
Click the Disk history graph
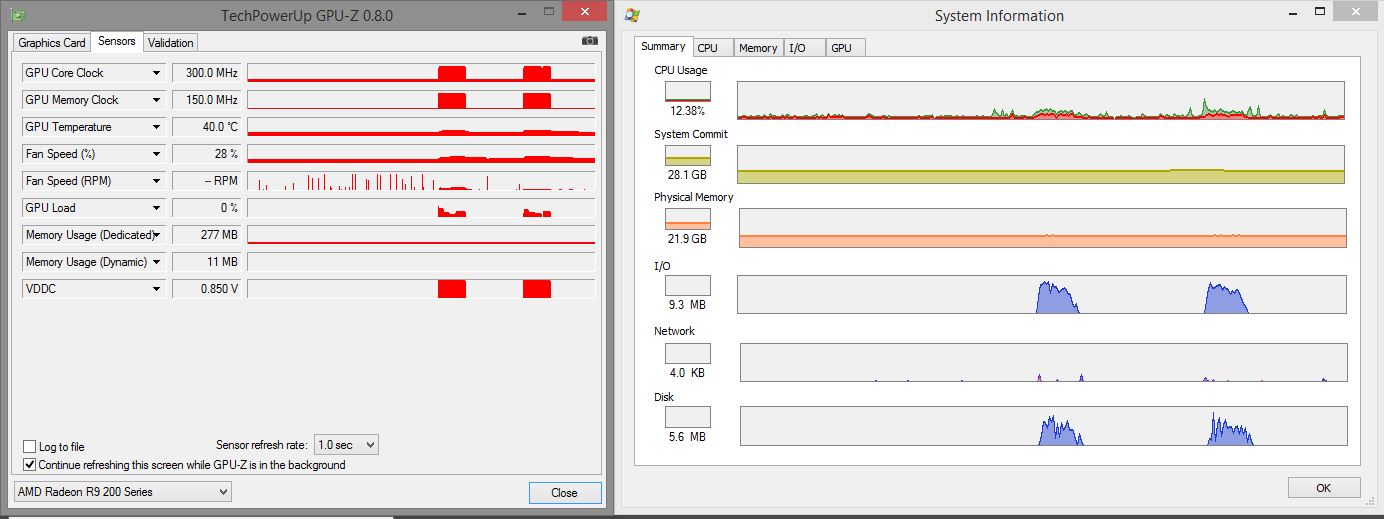pyautogui.click(x=1043, y=426)
